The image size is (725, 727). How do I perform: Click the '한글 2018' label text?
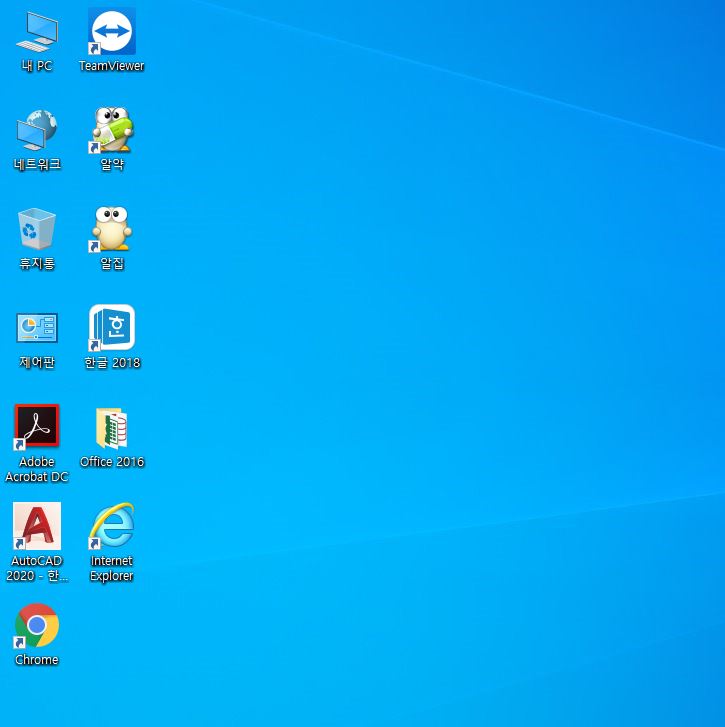[112, 362]
